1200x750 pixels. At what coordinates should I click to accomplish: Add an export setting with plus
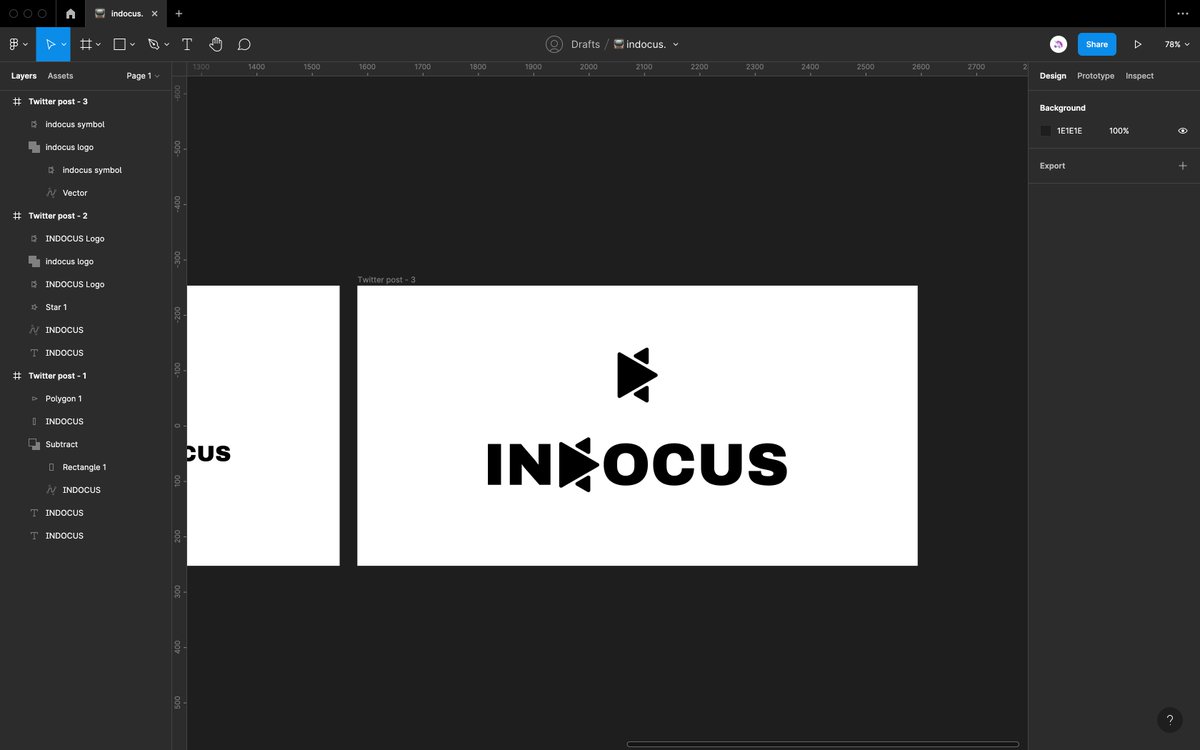coord(1182,166)
